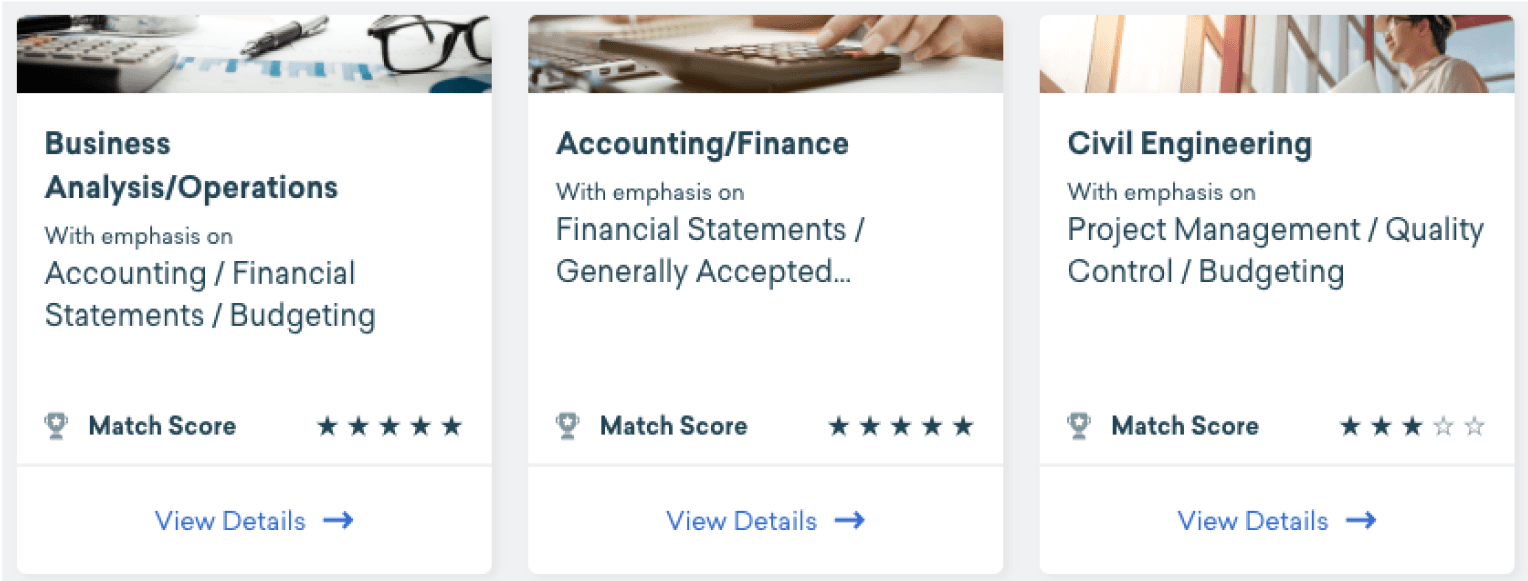Click the Civil Engineering three-star rating
This screenshot has height=581, width=1528.
pos(1412,427)
